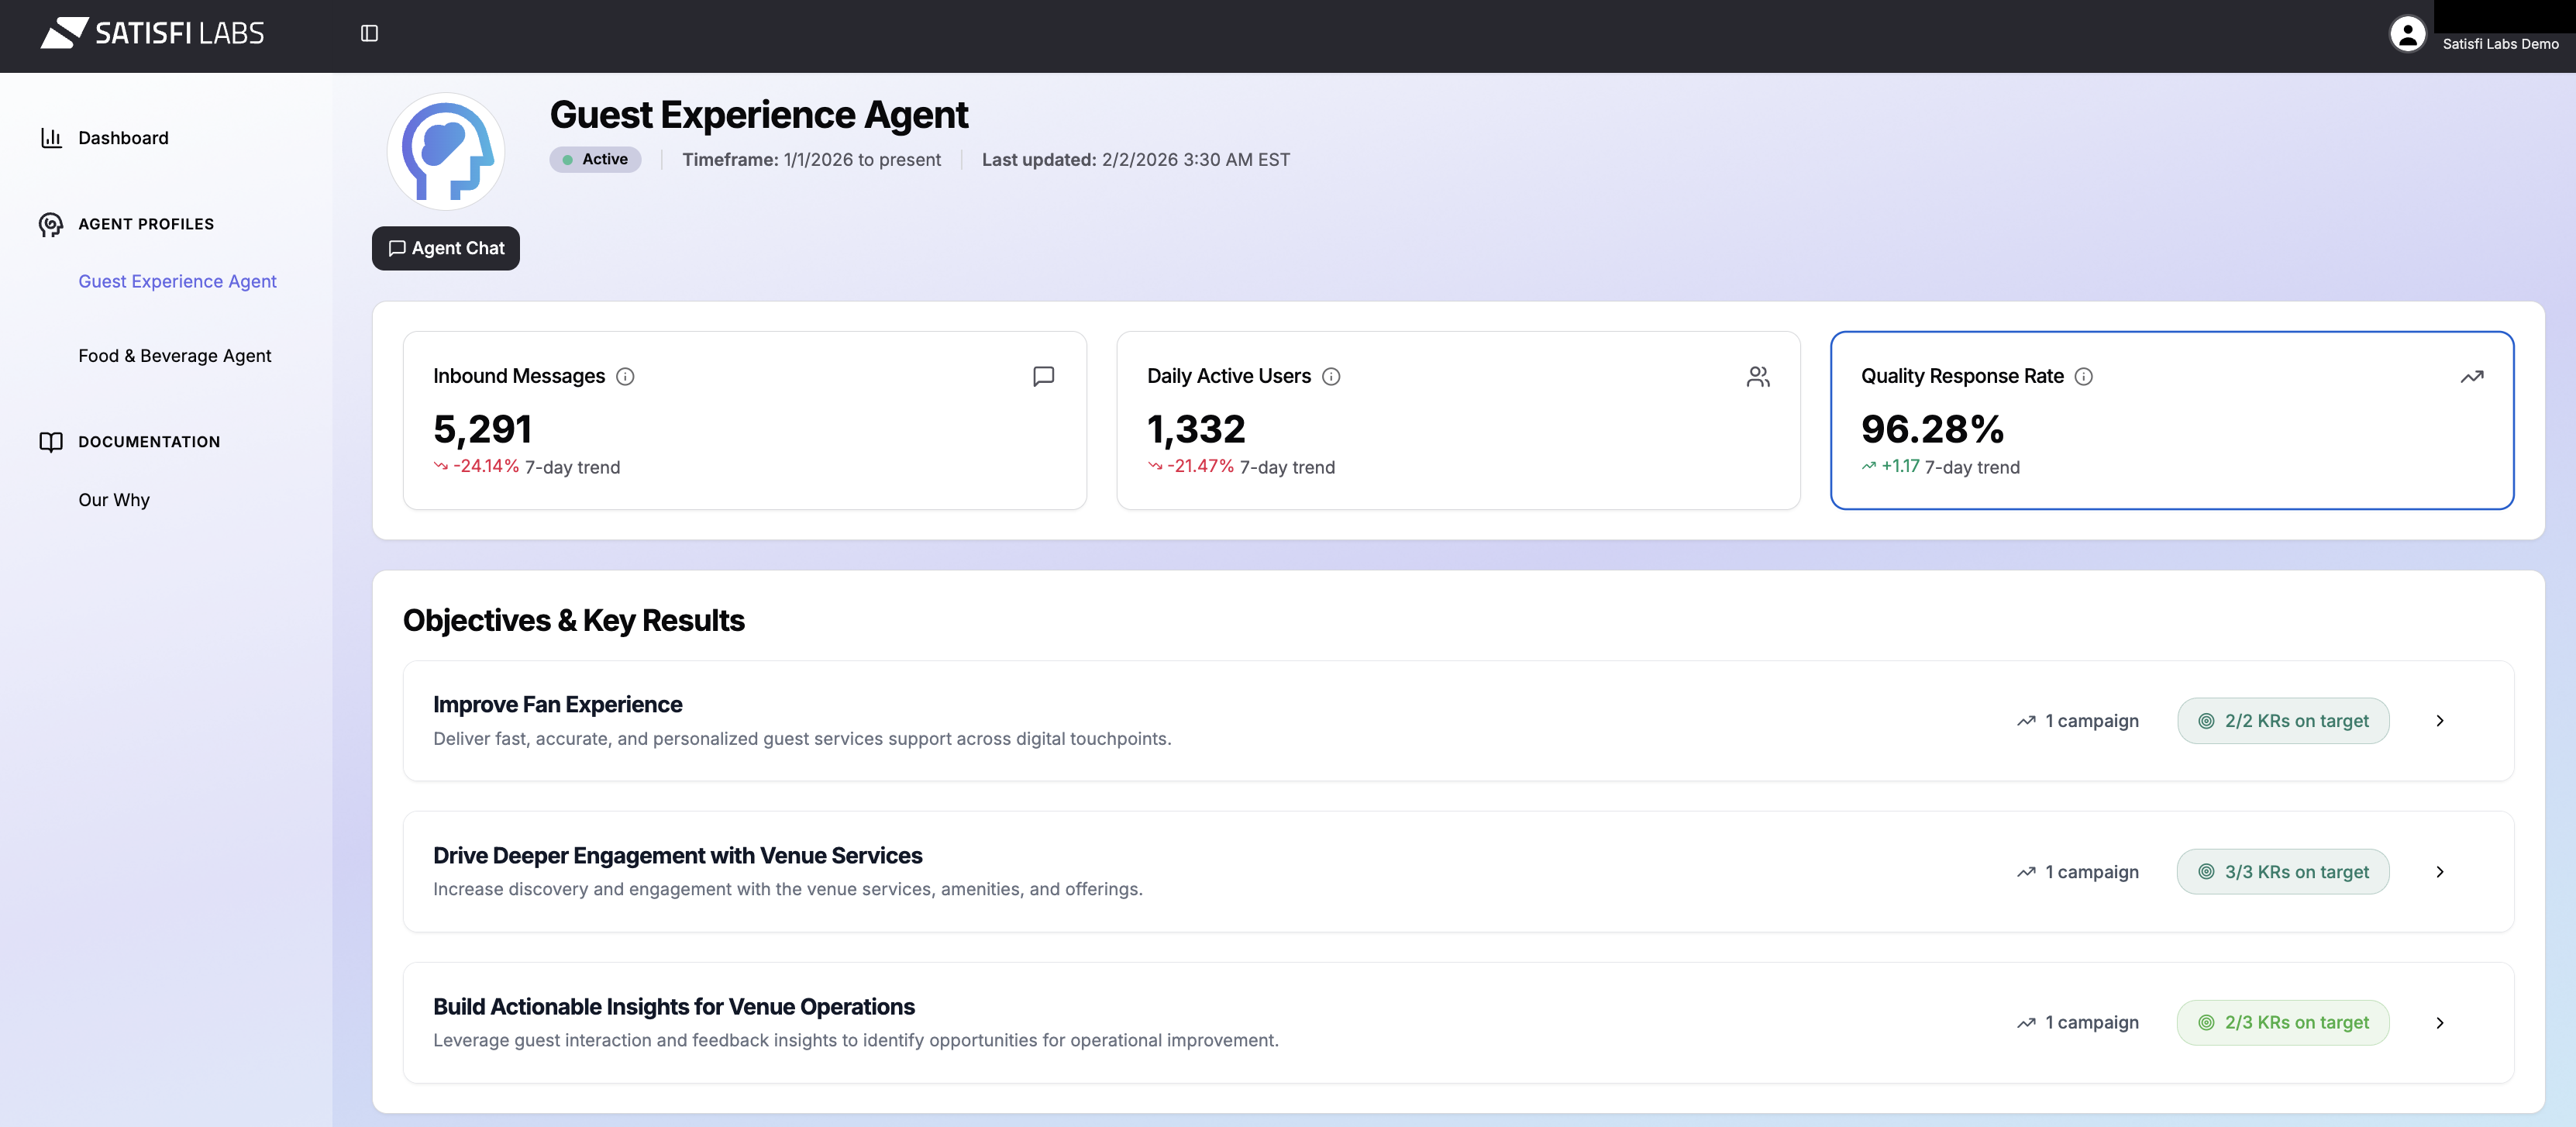
Task: Open the Agent Chat button
Action: pyautogui.click(x=446, y=248)
